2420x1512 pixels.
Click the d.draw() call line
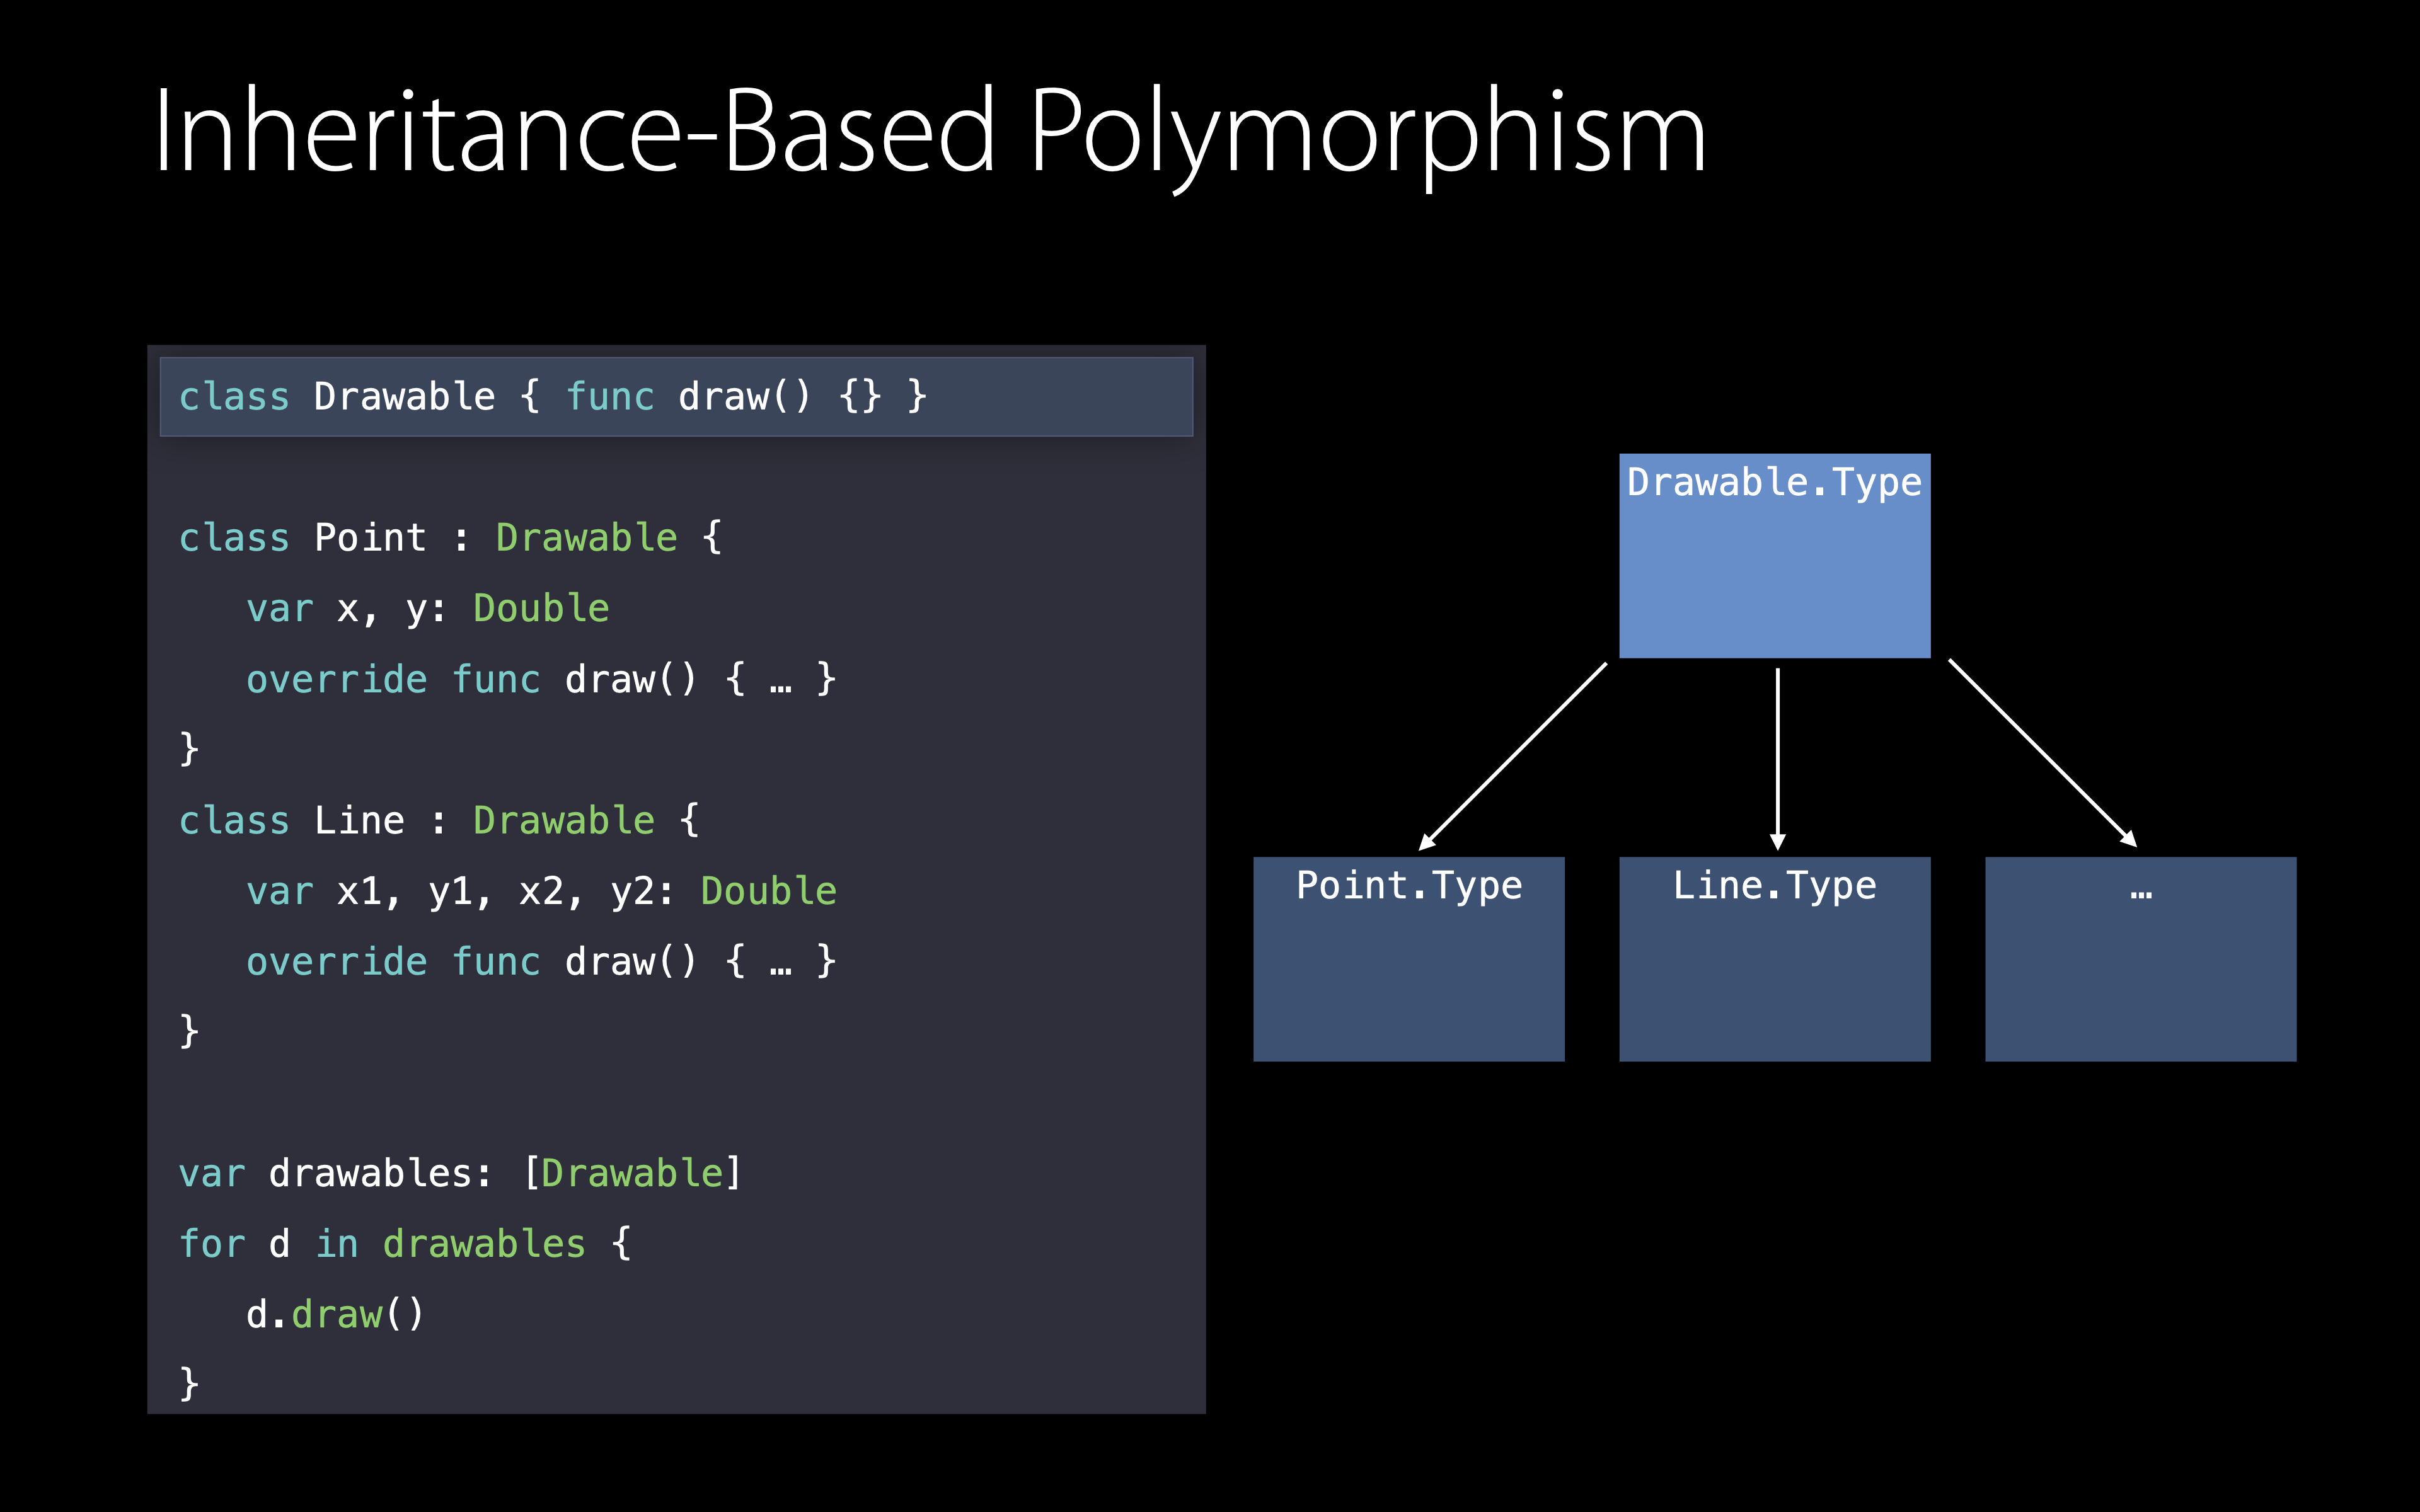click(335, 1315)
